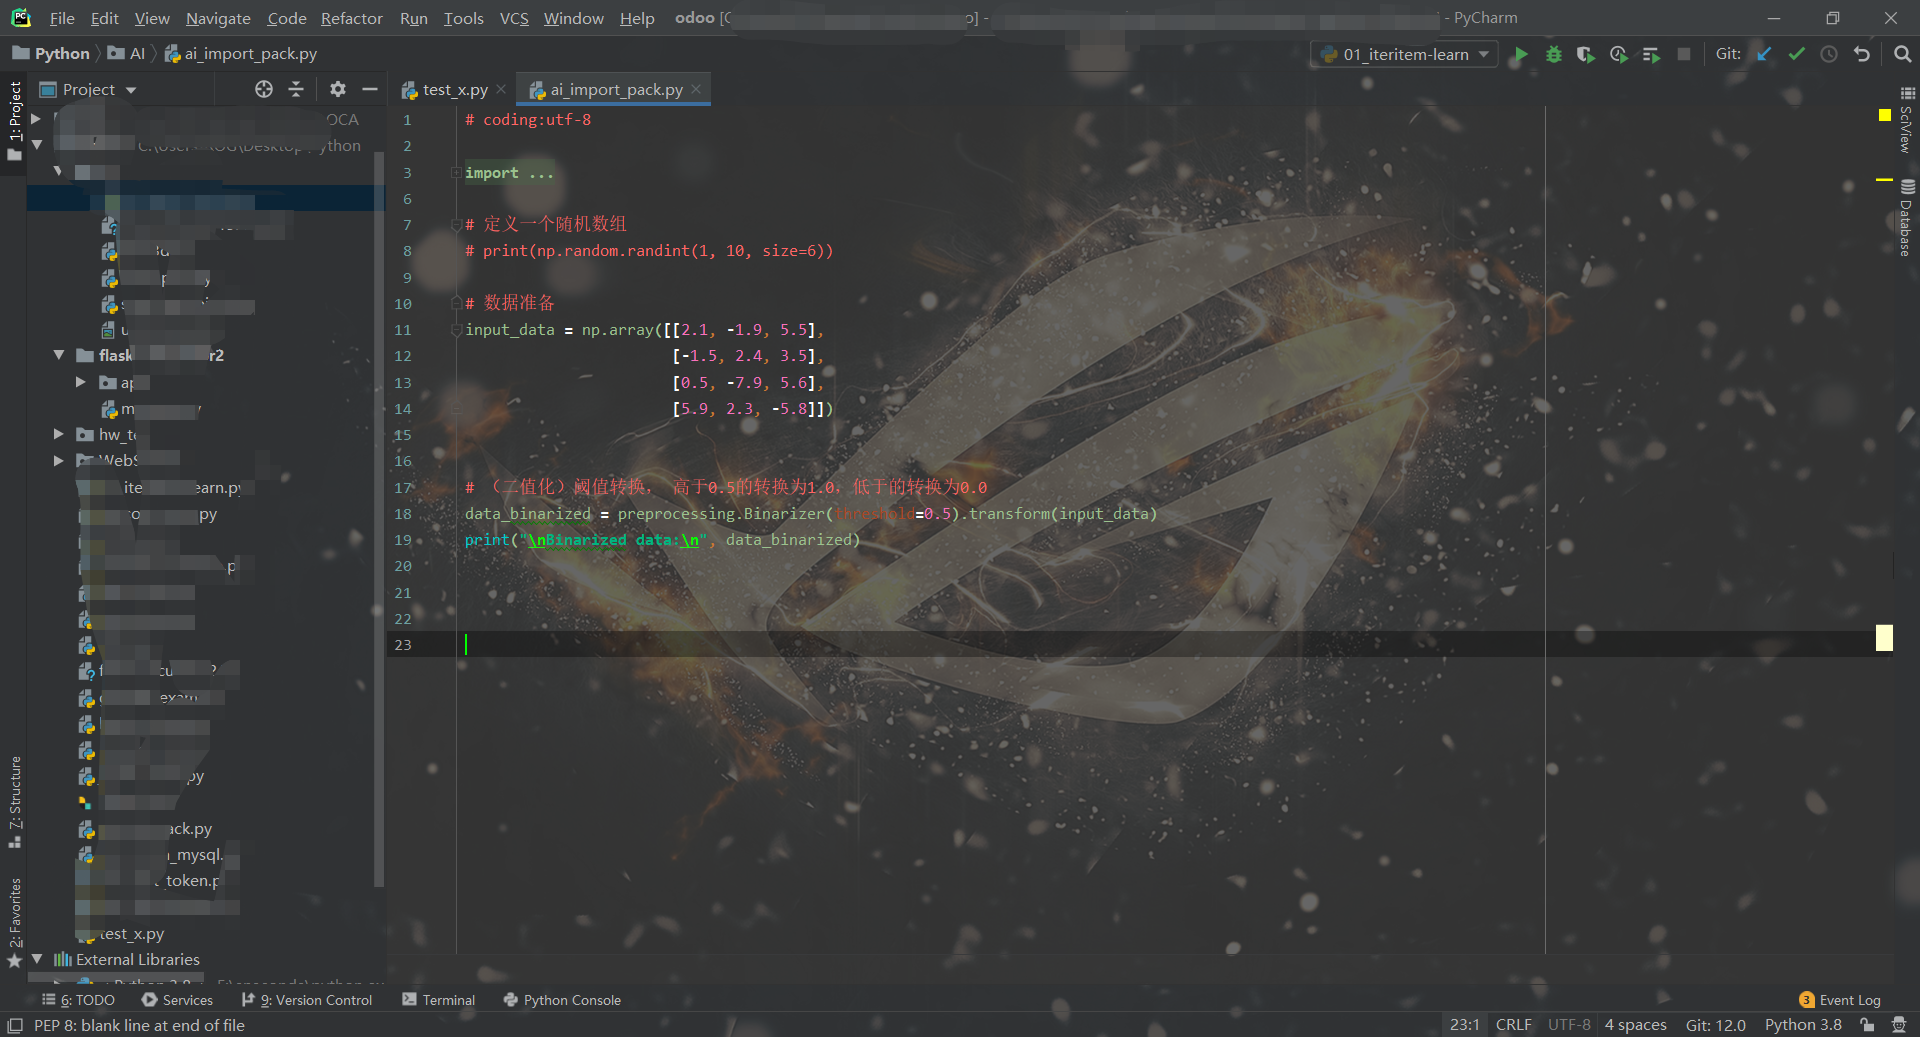Place cursor on line 18 data_binarized

[x=528, y=514]
